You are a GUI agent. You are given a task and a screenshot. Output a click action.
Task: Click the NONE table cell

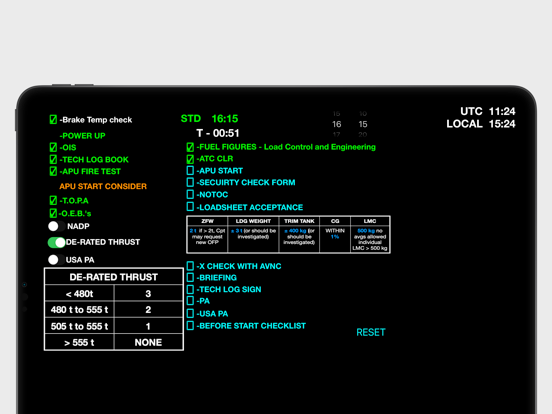(x=148, y=342)
